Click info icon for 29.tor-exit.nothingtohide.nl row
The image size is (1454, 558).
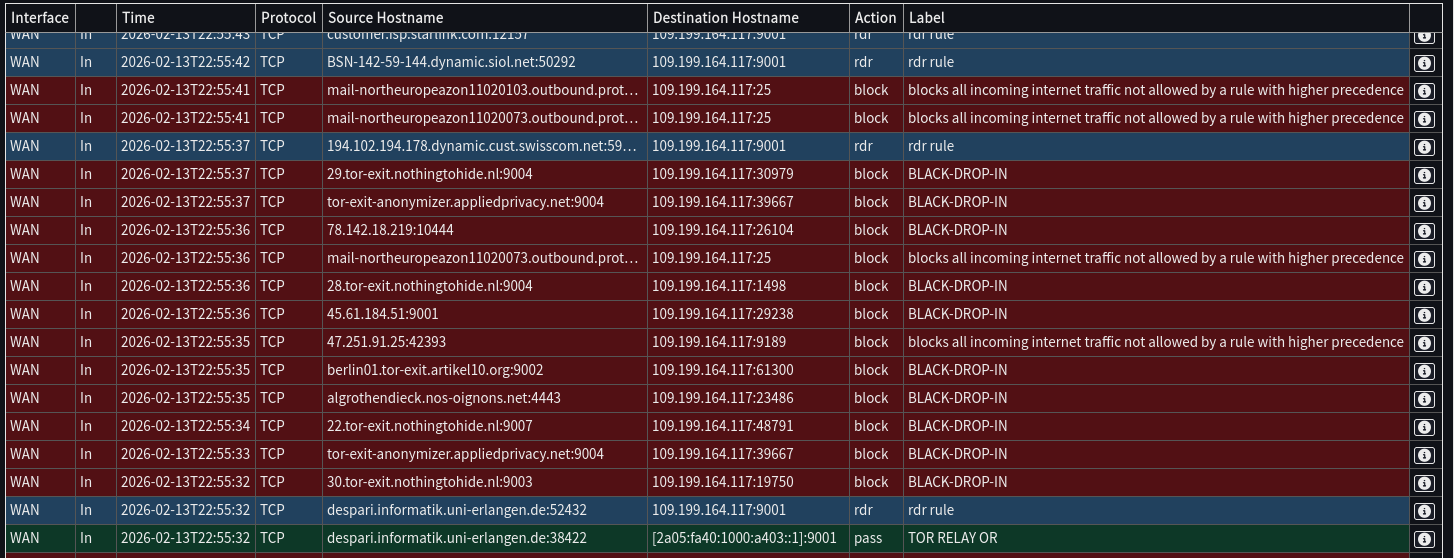(x=1423, y=174)
